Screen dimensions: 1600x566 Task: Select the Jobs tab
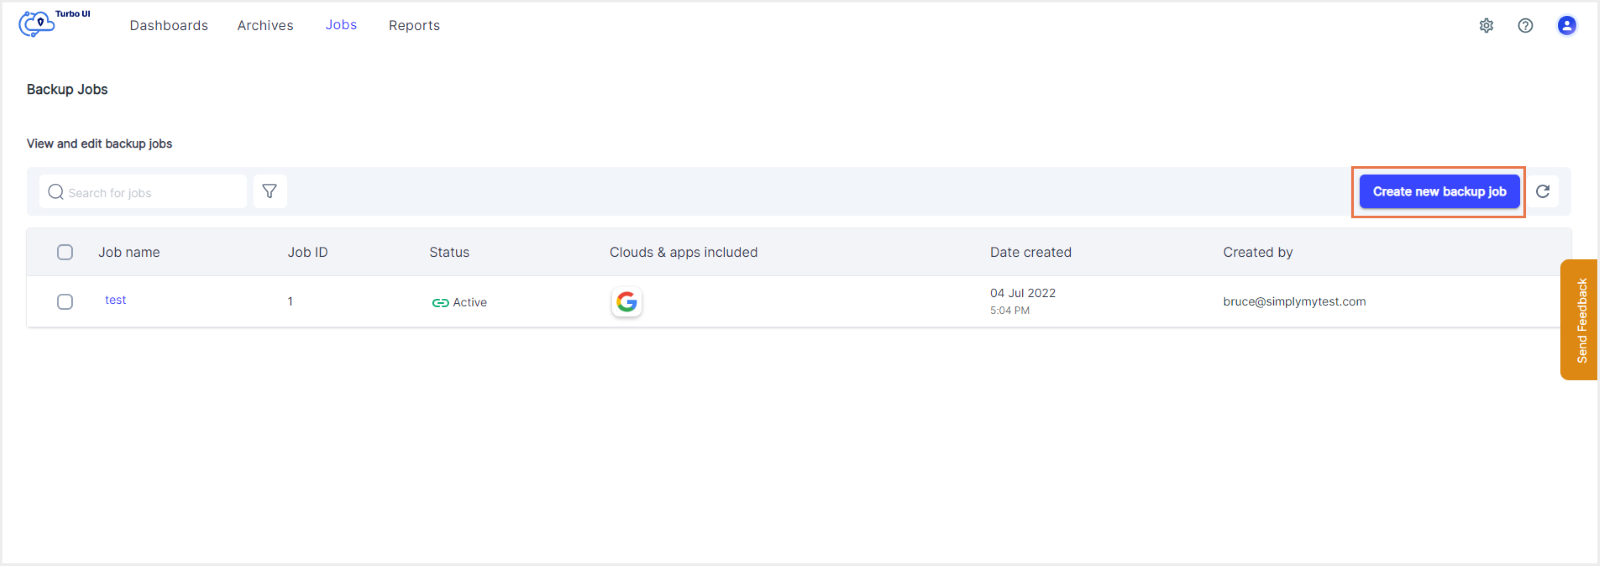pos(341,25)
